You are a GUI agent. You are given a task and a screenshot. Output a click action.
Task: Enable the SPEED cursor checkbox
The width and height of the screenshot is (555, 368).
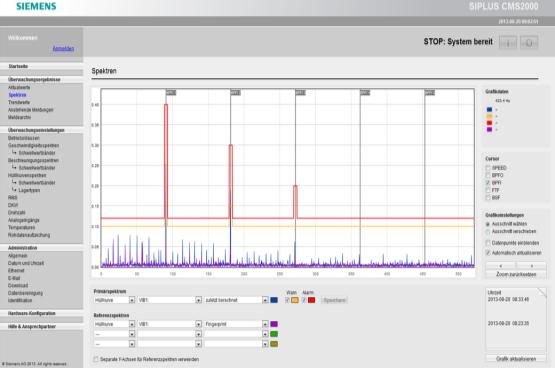488,168
